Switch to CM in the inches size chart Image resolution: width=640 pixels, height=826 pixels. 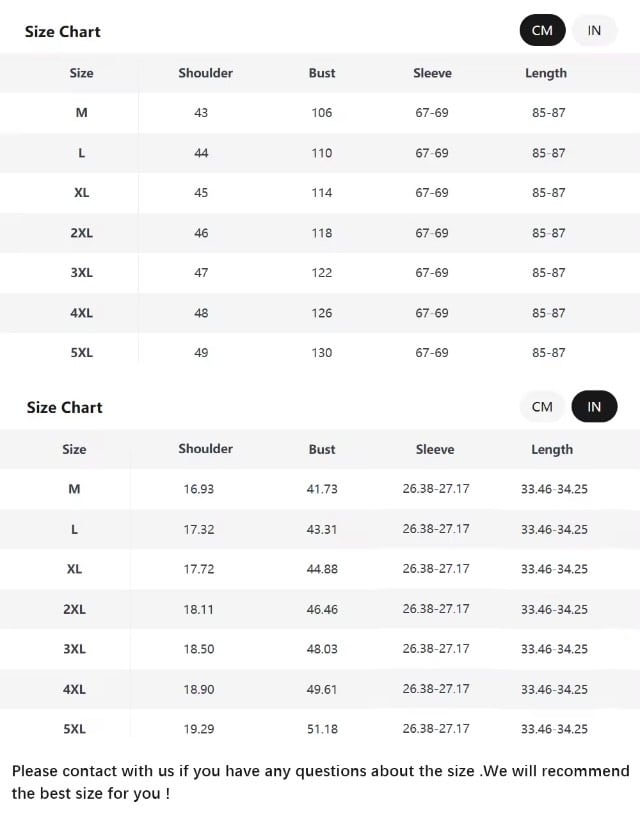pos(542,407)
